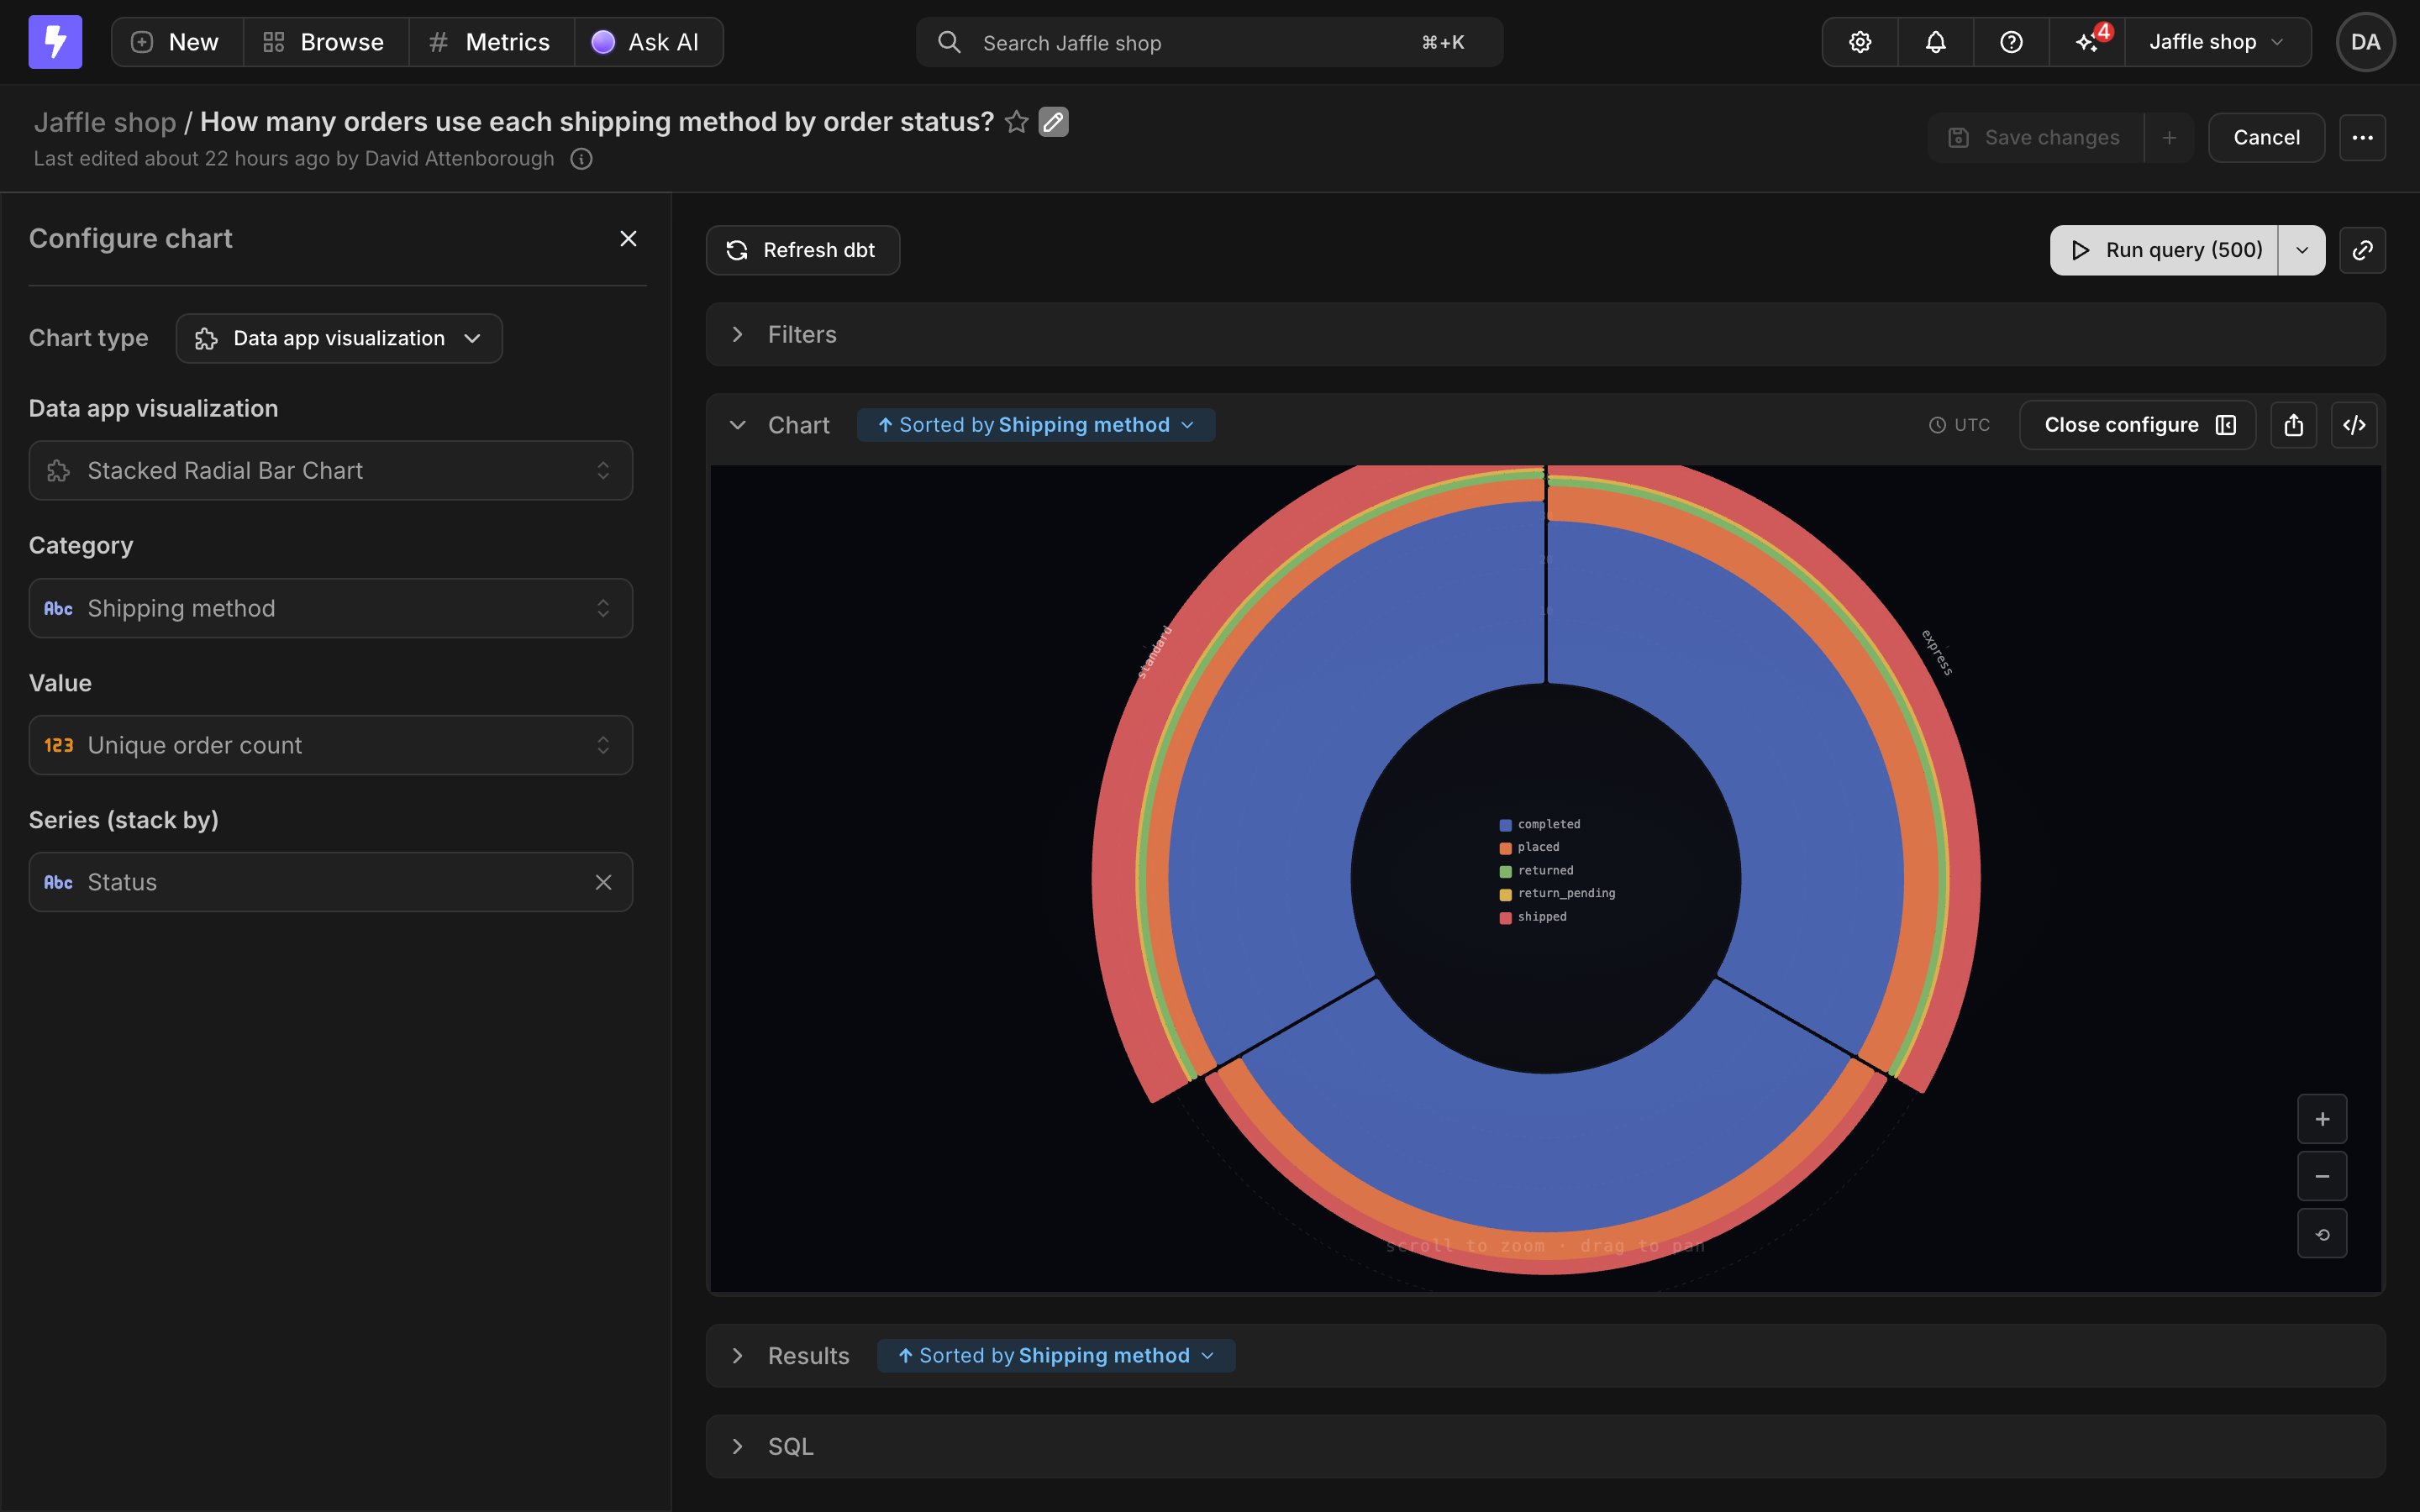Open Ask AI
This screenshot has height=1512, width=2420.
pos(648,42)
